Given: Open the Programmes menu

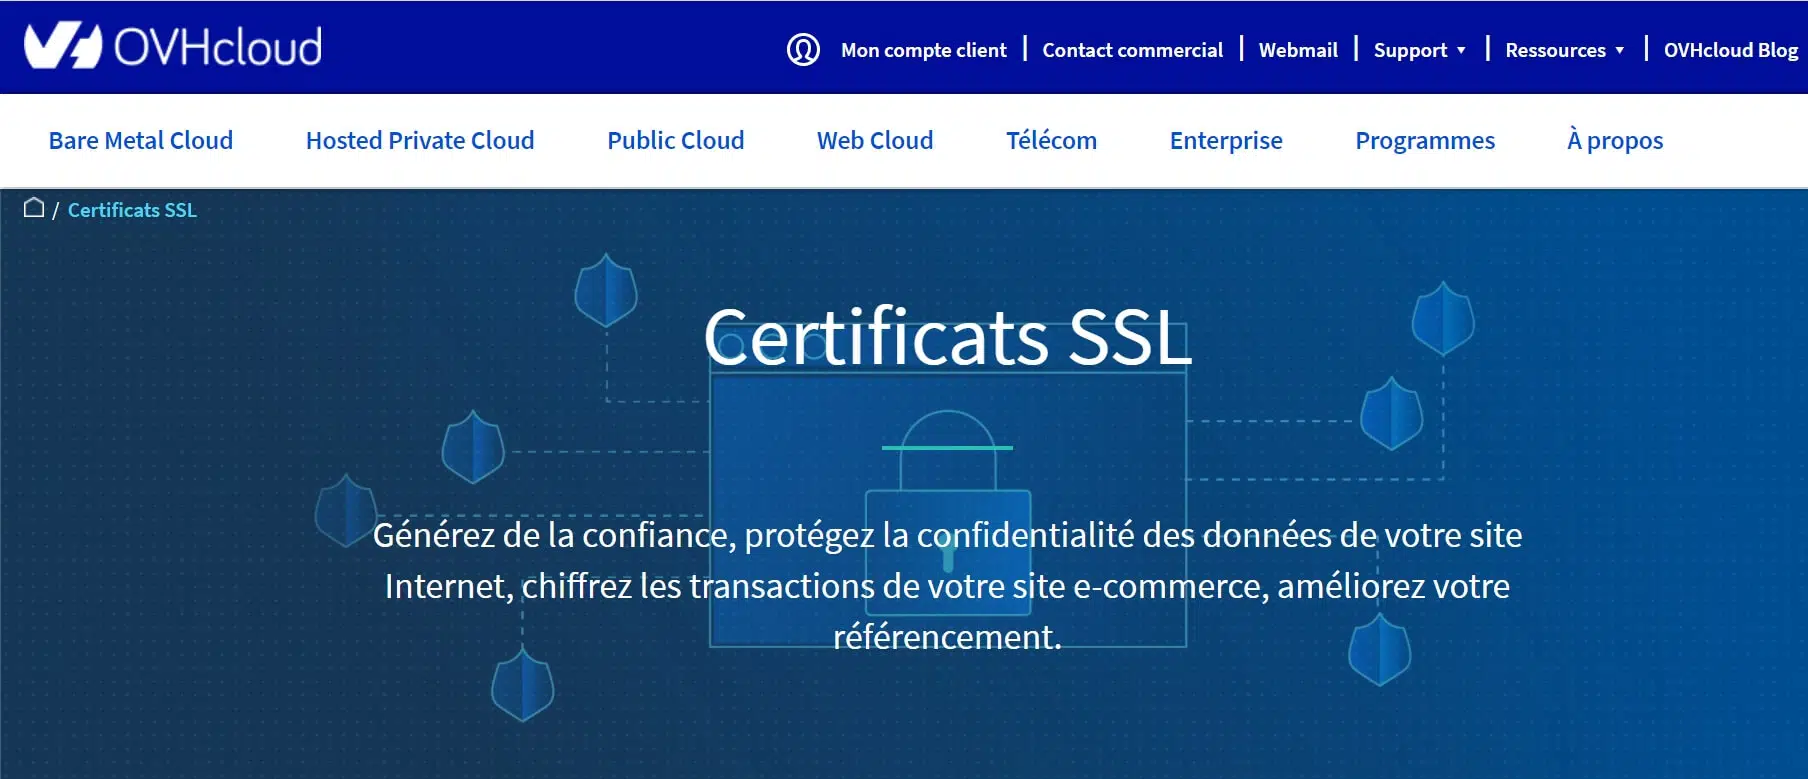Looking at the screenshot, I should pyautogui.click(x=1425, y=141).
